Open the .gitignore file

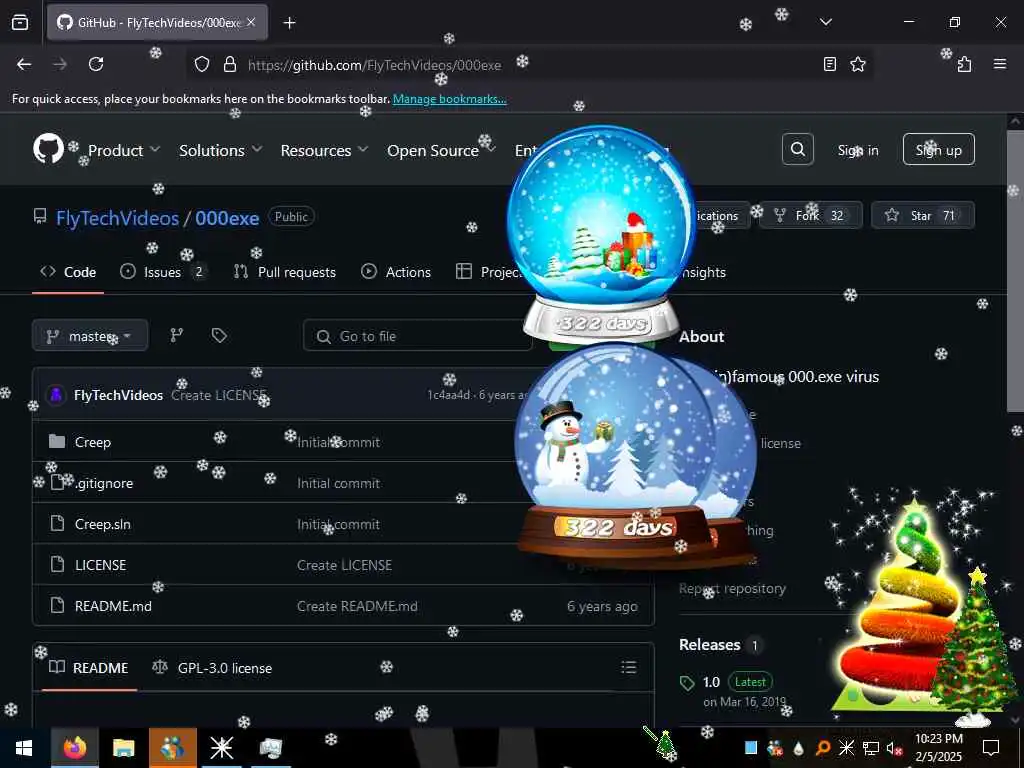[x=104, y=483]
